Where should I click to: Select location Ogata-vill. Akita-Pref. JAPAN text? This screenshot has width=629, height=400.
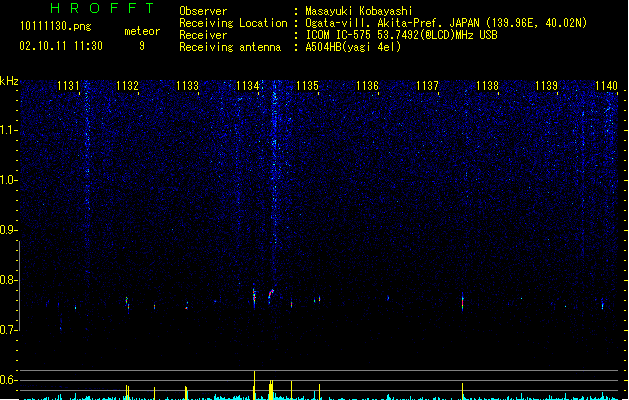pos(392,23)
